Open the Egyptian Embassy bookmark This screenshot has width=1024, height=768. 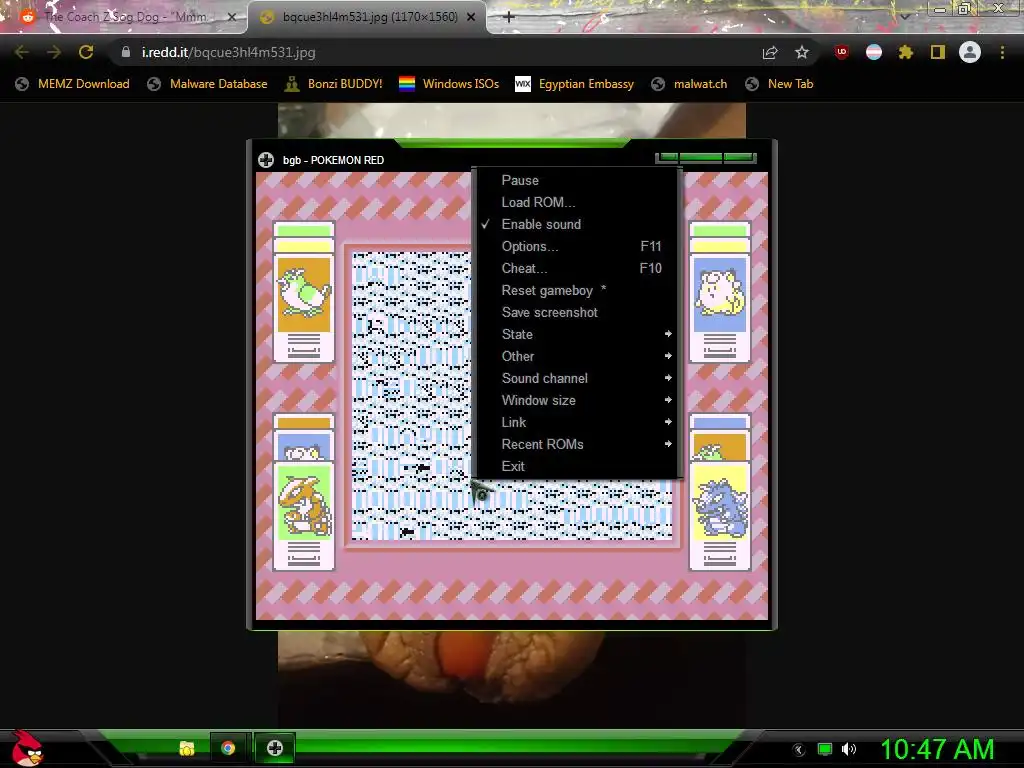575,84
